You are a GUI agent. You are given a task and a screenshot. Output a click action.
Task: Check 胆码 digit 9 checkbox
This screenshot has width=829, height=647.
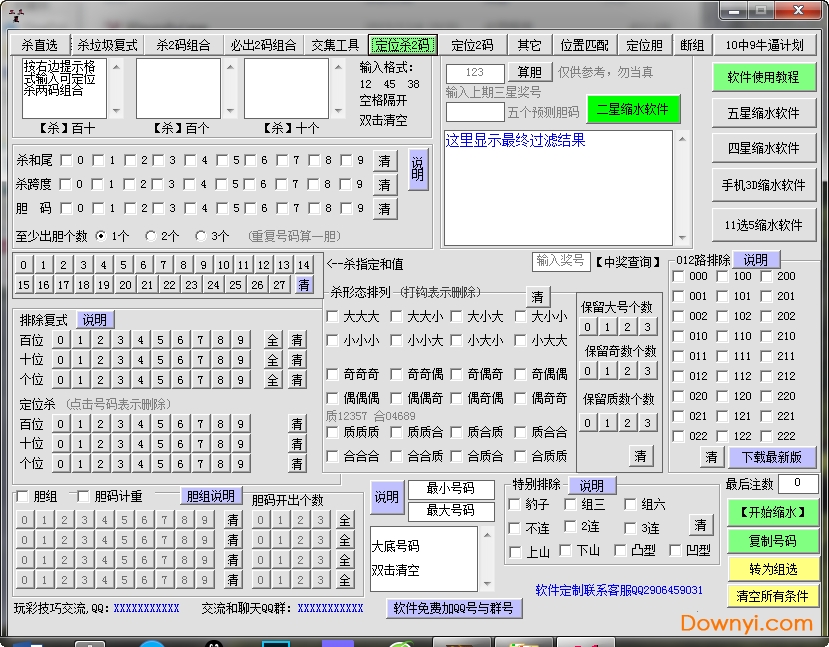(x=346, y=208)
